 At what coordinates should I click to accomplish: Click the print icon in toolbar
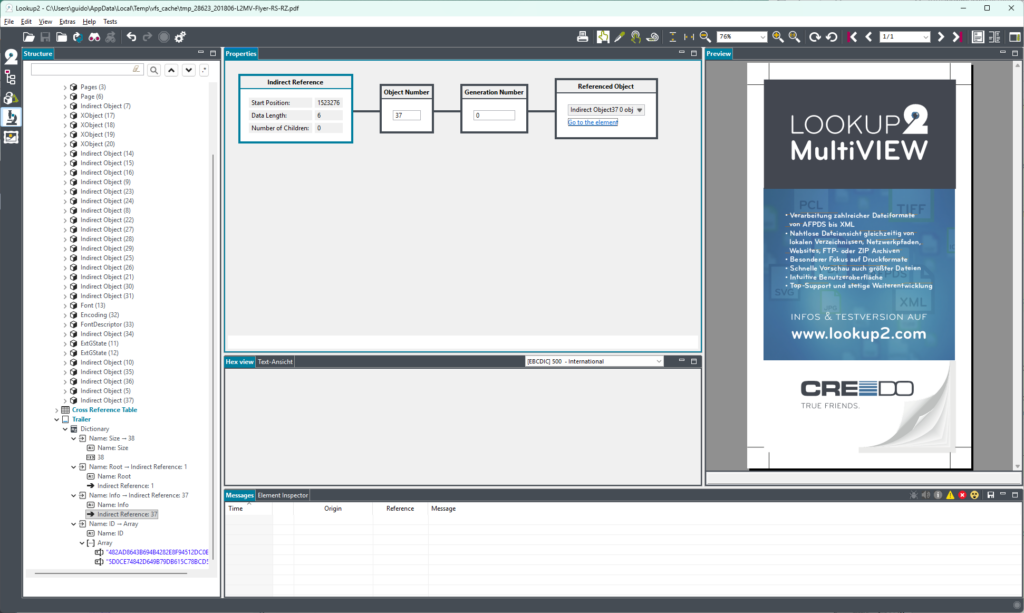pyautogui.click(x=583, y=37)
